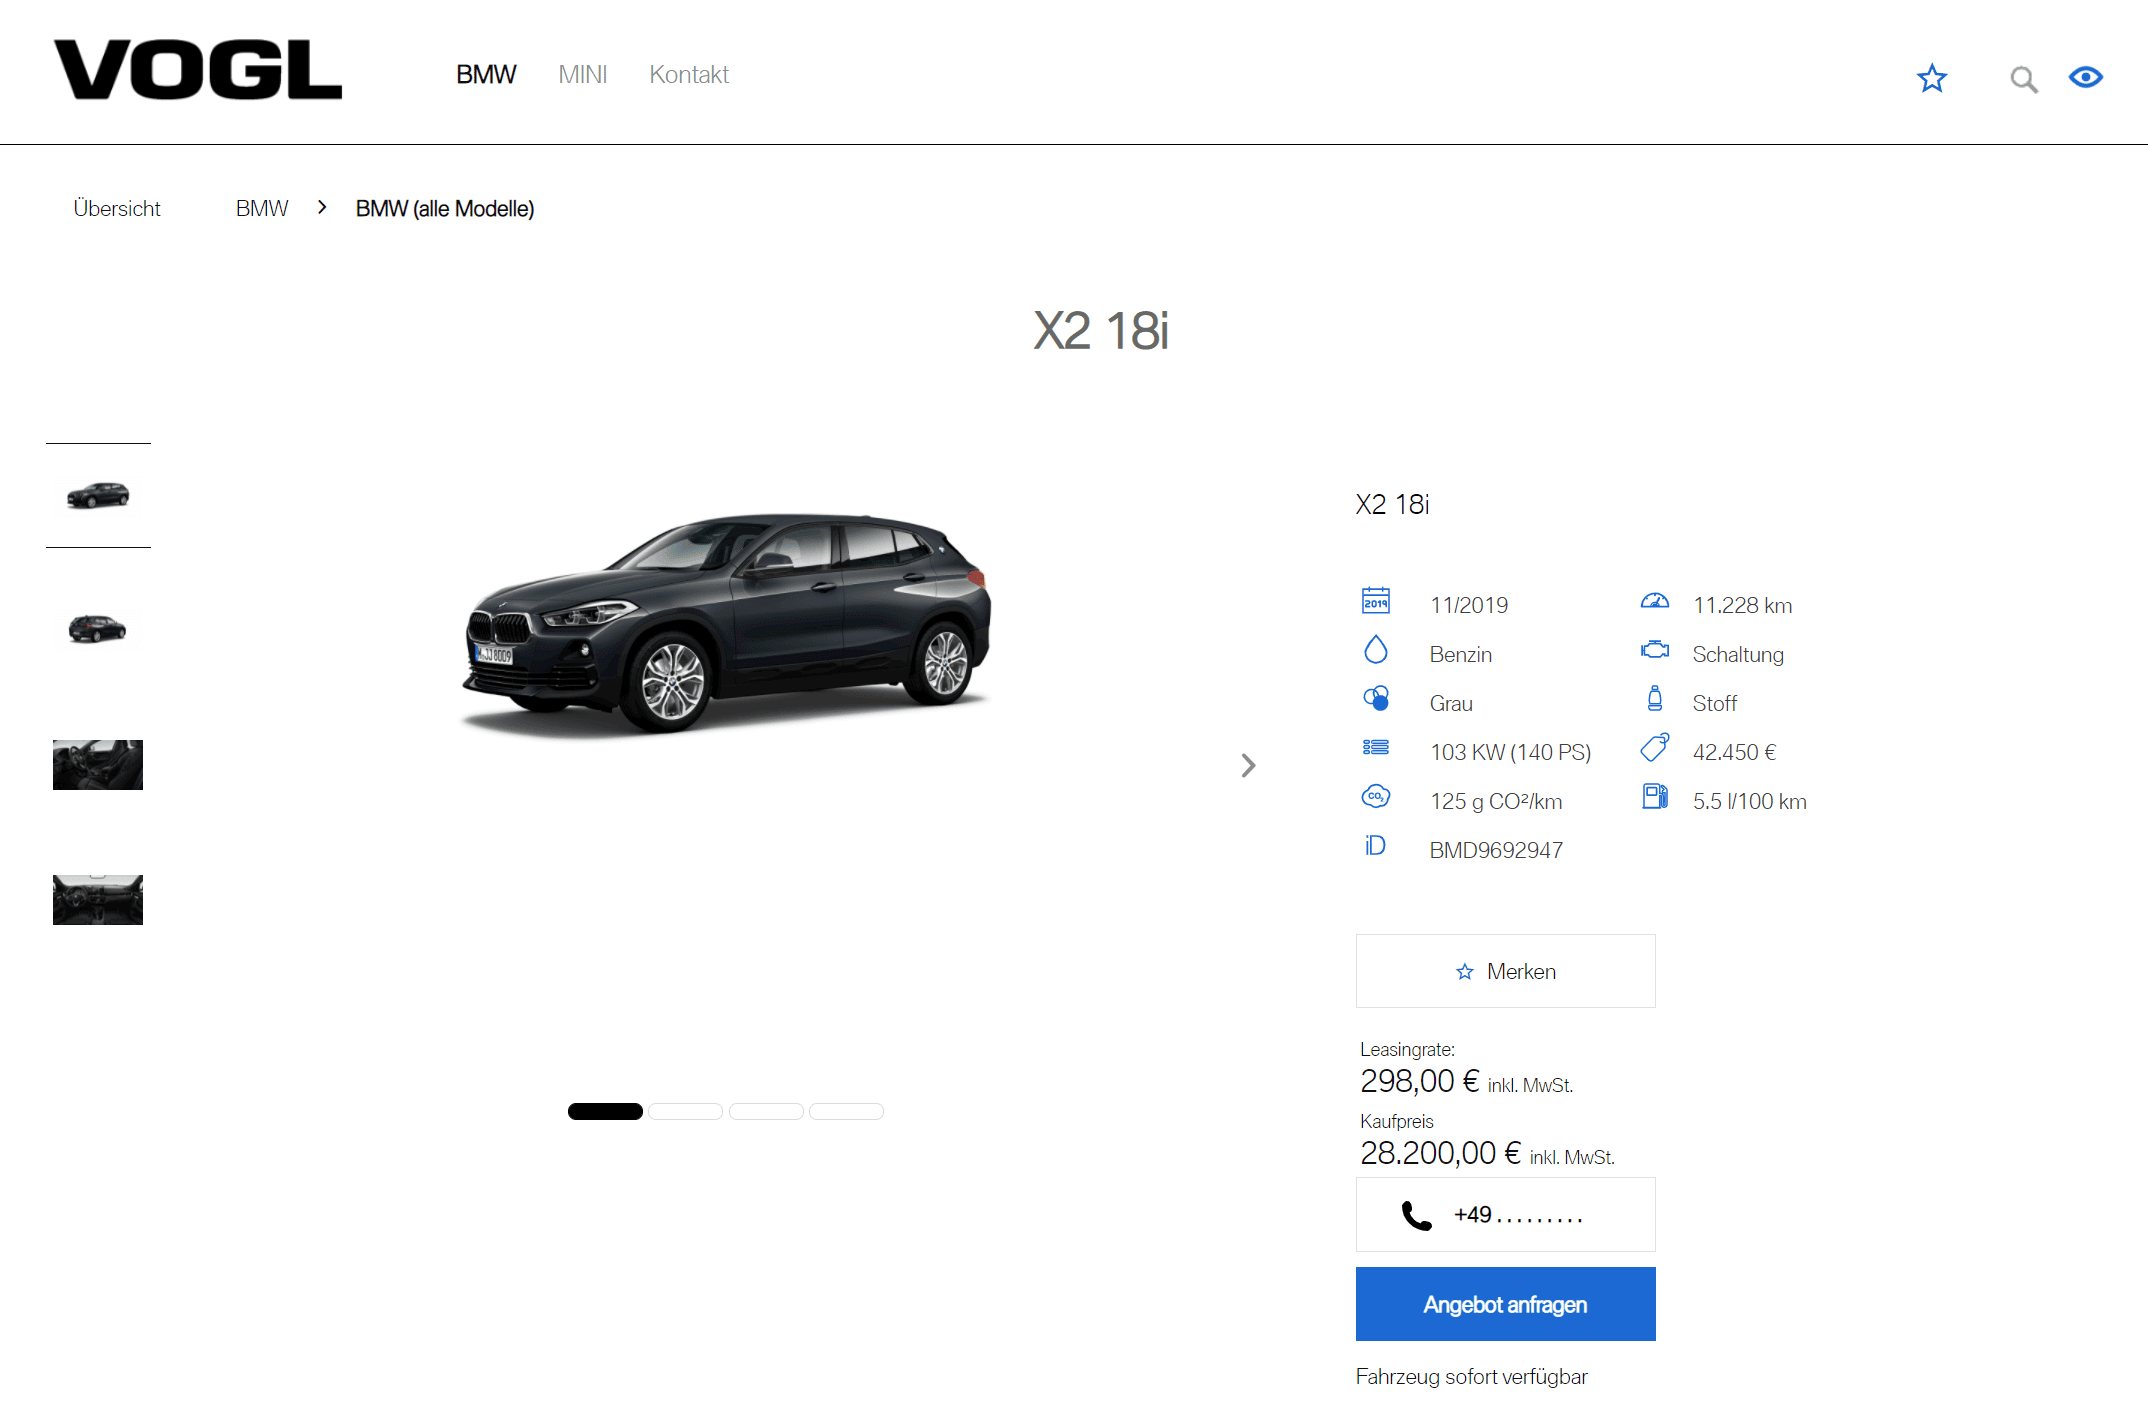2148x1407 pixels.
Task: Click the 11/2019 registration date text
Action: click(x=1469, y=605)
